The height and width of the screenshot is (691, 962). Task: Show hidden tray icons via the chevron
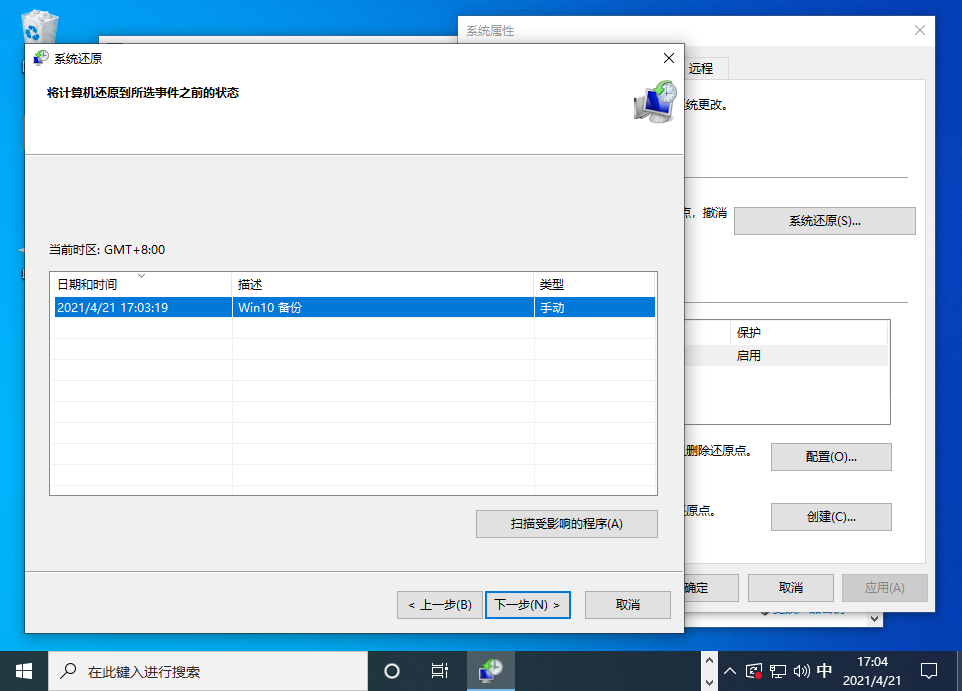pos(730,670)
